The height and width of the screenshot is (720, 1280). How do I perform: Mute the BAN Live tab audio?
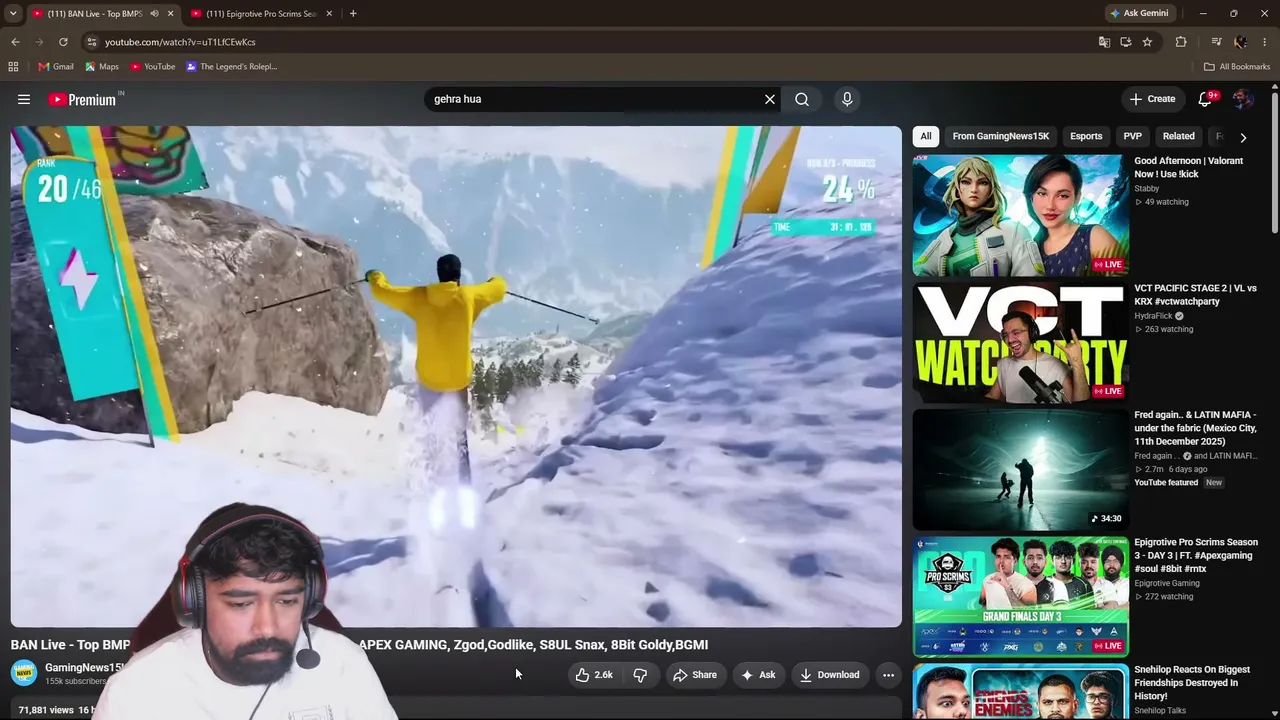[154, 14]
